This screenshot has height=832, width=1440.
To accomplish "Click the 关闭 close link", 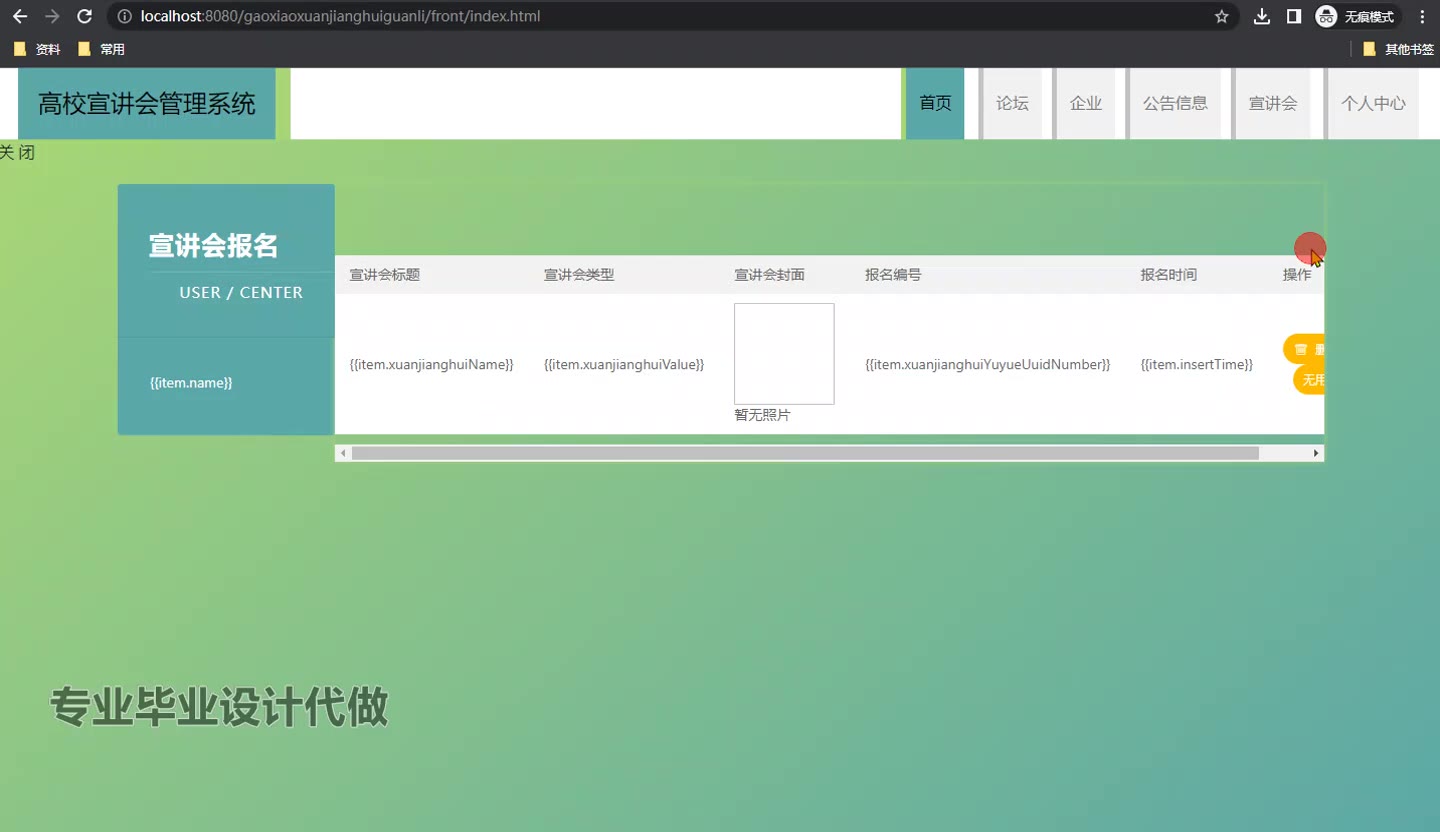I will tap(17, 153).
